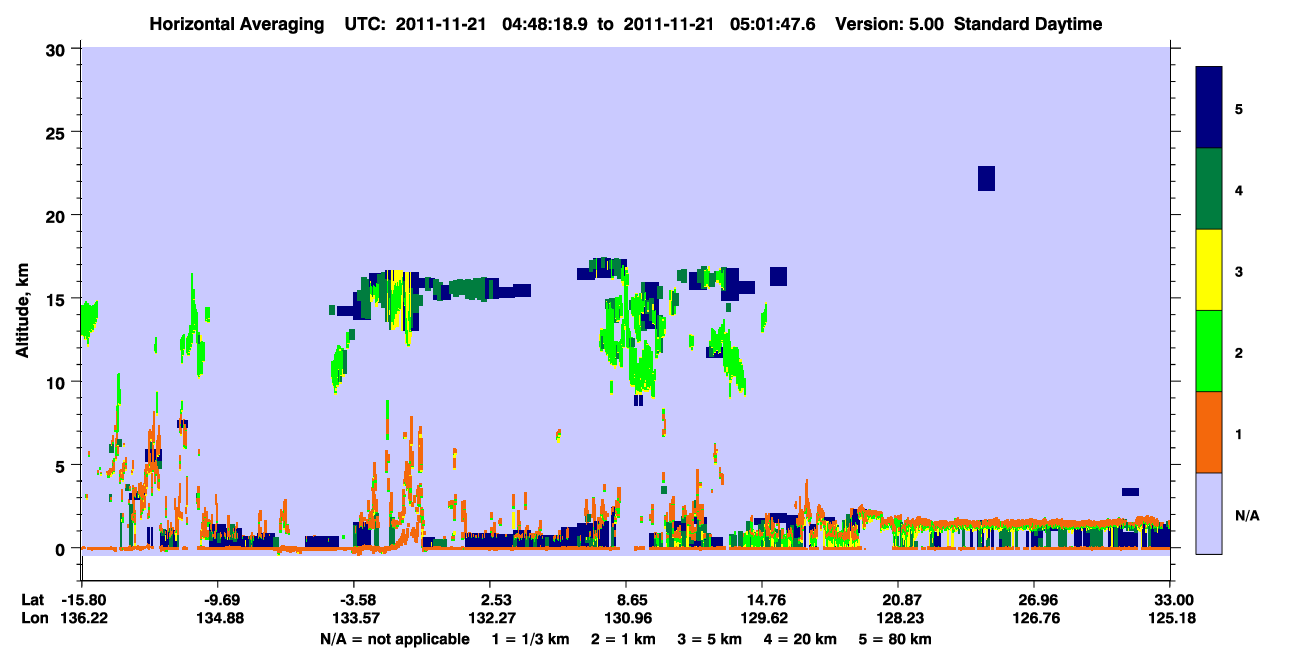Click the y-axis tick label 20
This screenshot has height=667, width=1300.
[x=58, y=215]
